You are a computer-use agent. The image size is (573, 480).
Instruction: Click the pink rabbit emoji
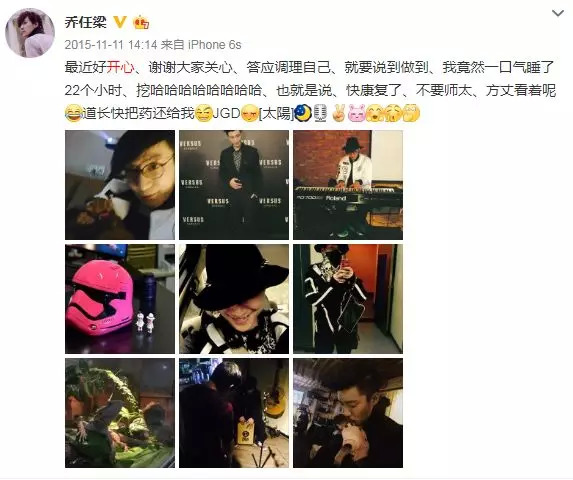pos(357,113)
